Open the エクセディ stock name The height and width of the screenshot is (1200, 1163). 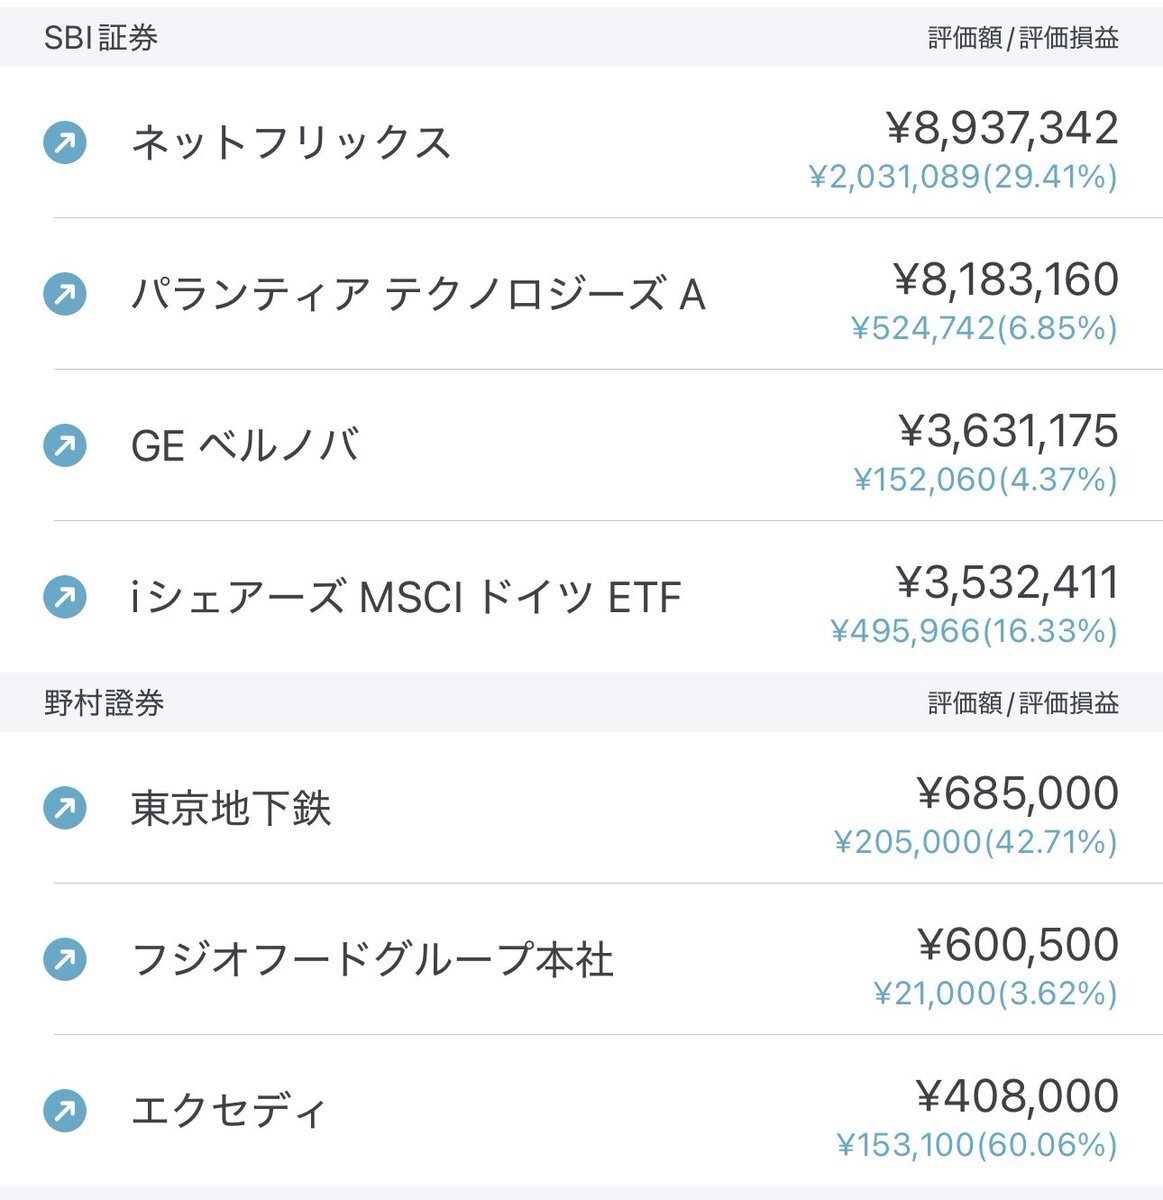coord(229,1111)
